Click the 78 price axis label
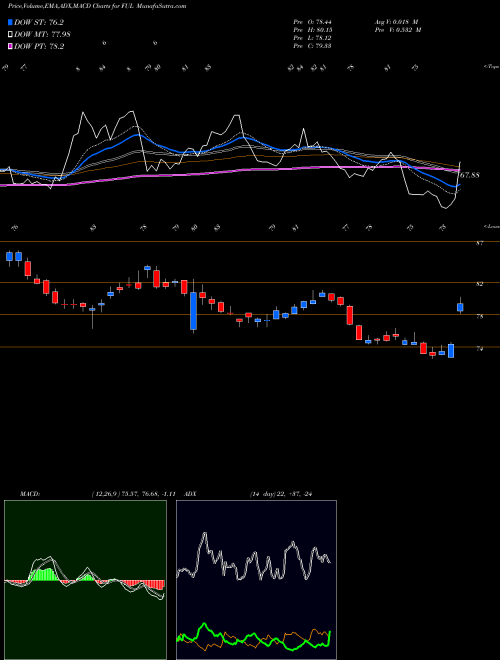The height and width of the screenshot is (660, 500). (x=479, y=316)
